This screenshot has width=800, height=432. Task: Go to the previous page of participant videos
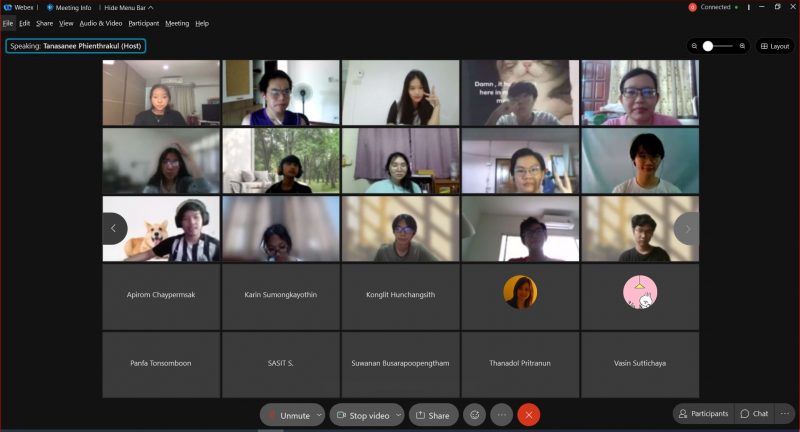(x=113, y=229)
